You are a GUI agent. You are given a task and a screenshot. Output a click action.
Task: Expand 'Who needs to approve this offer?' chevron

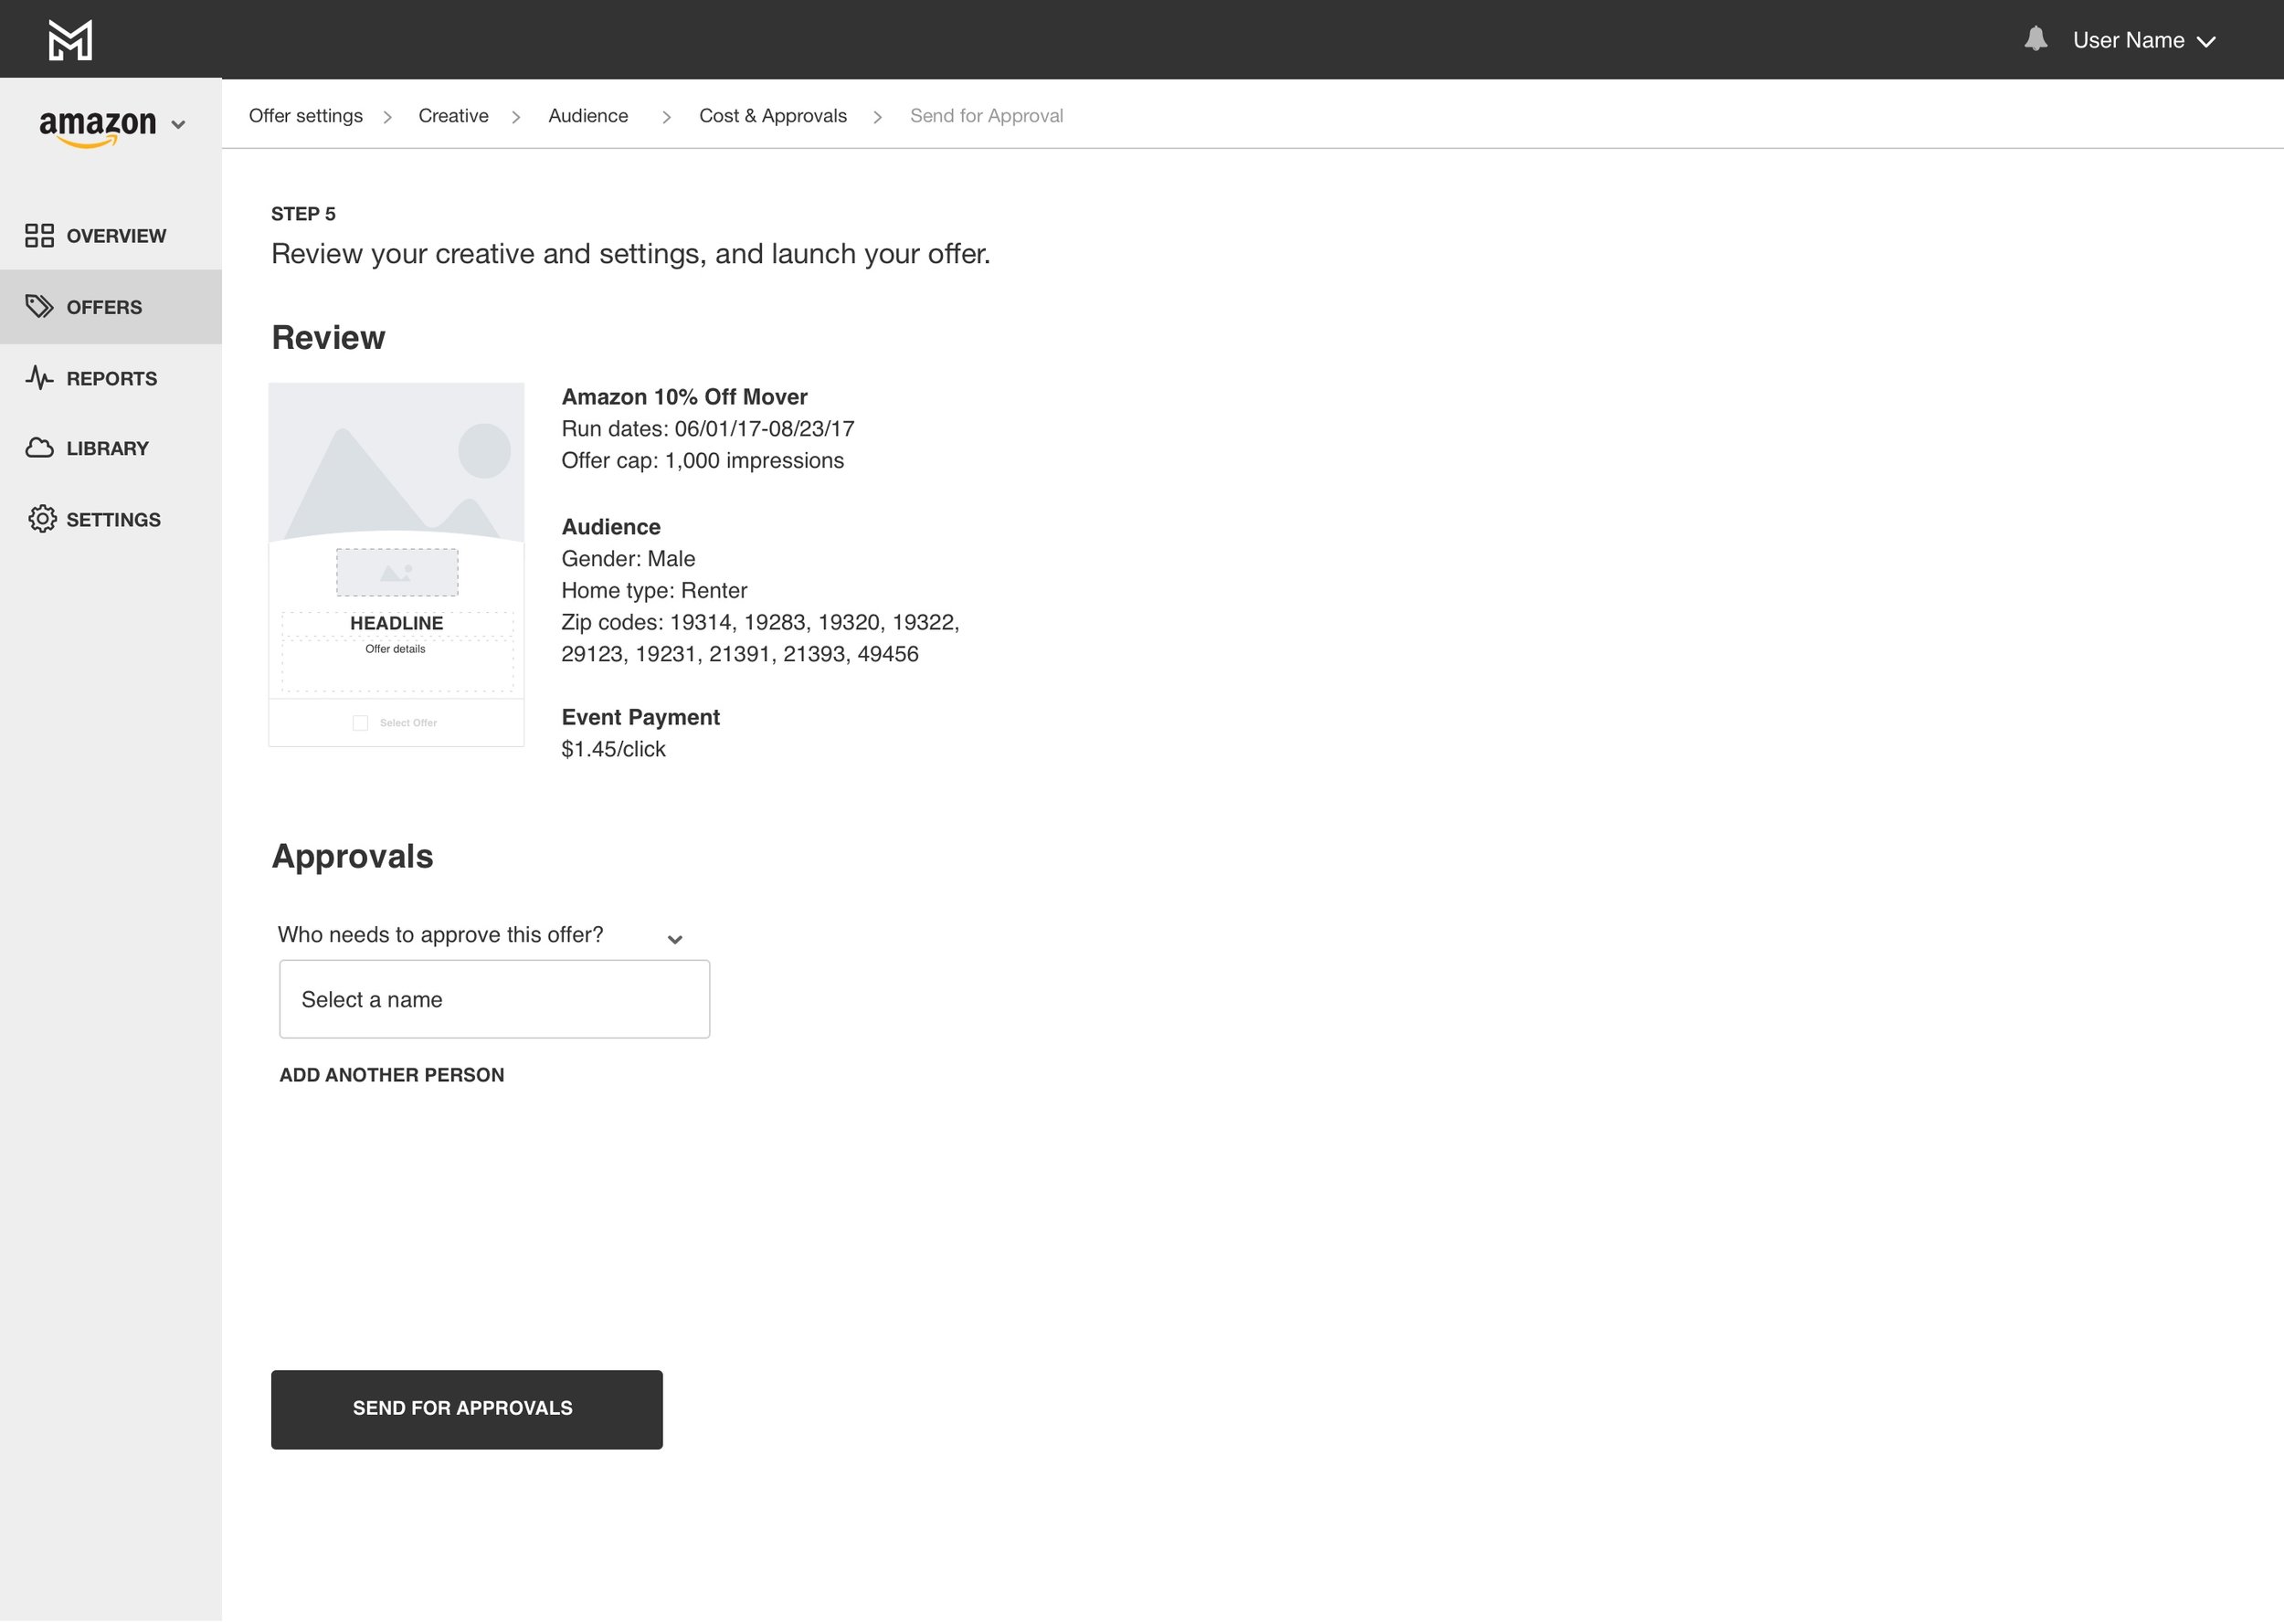pyautogui.click(x=675, y=939)
